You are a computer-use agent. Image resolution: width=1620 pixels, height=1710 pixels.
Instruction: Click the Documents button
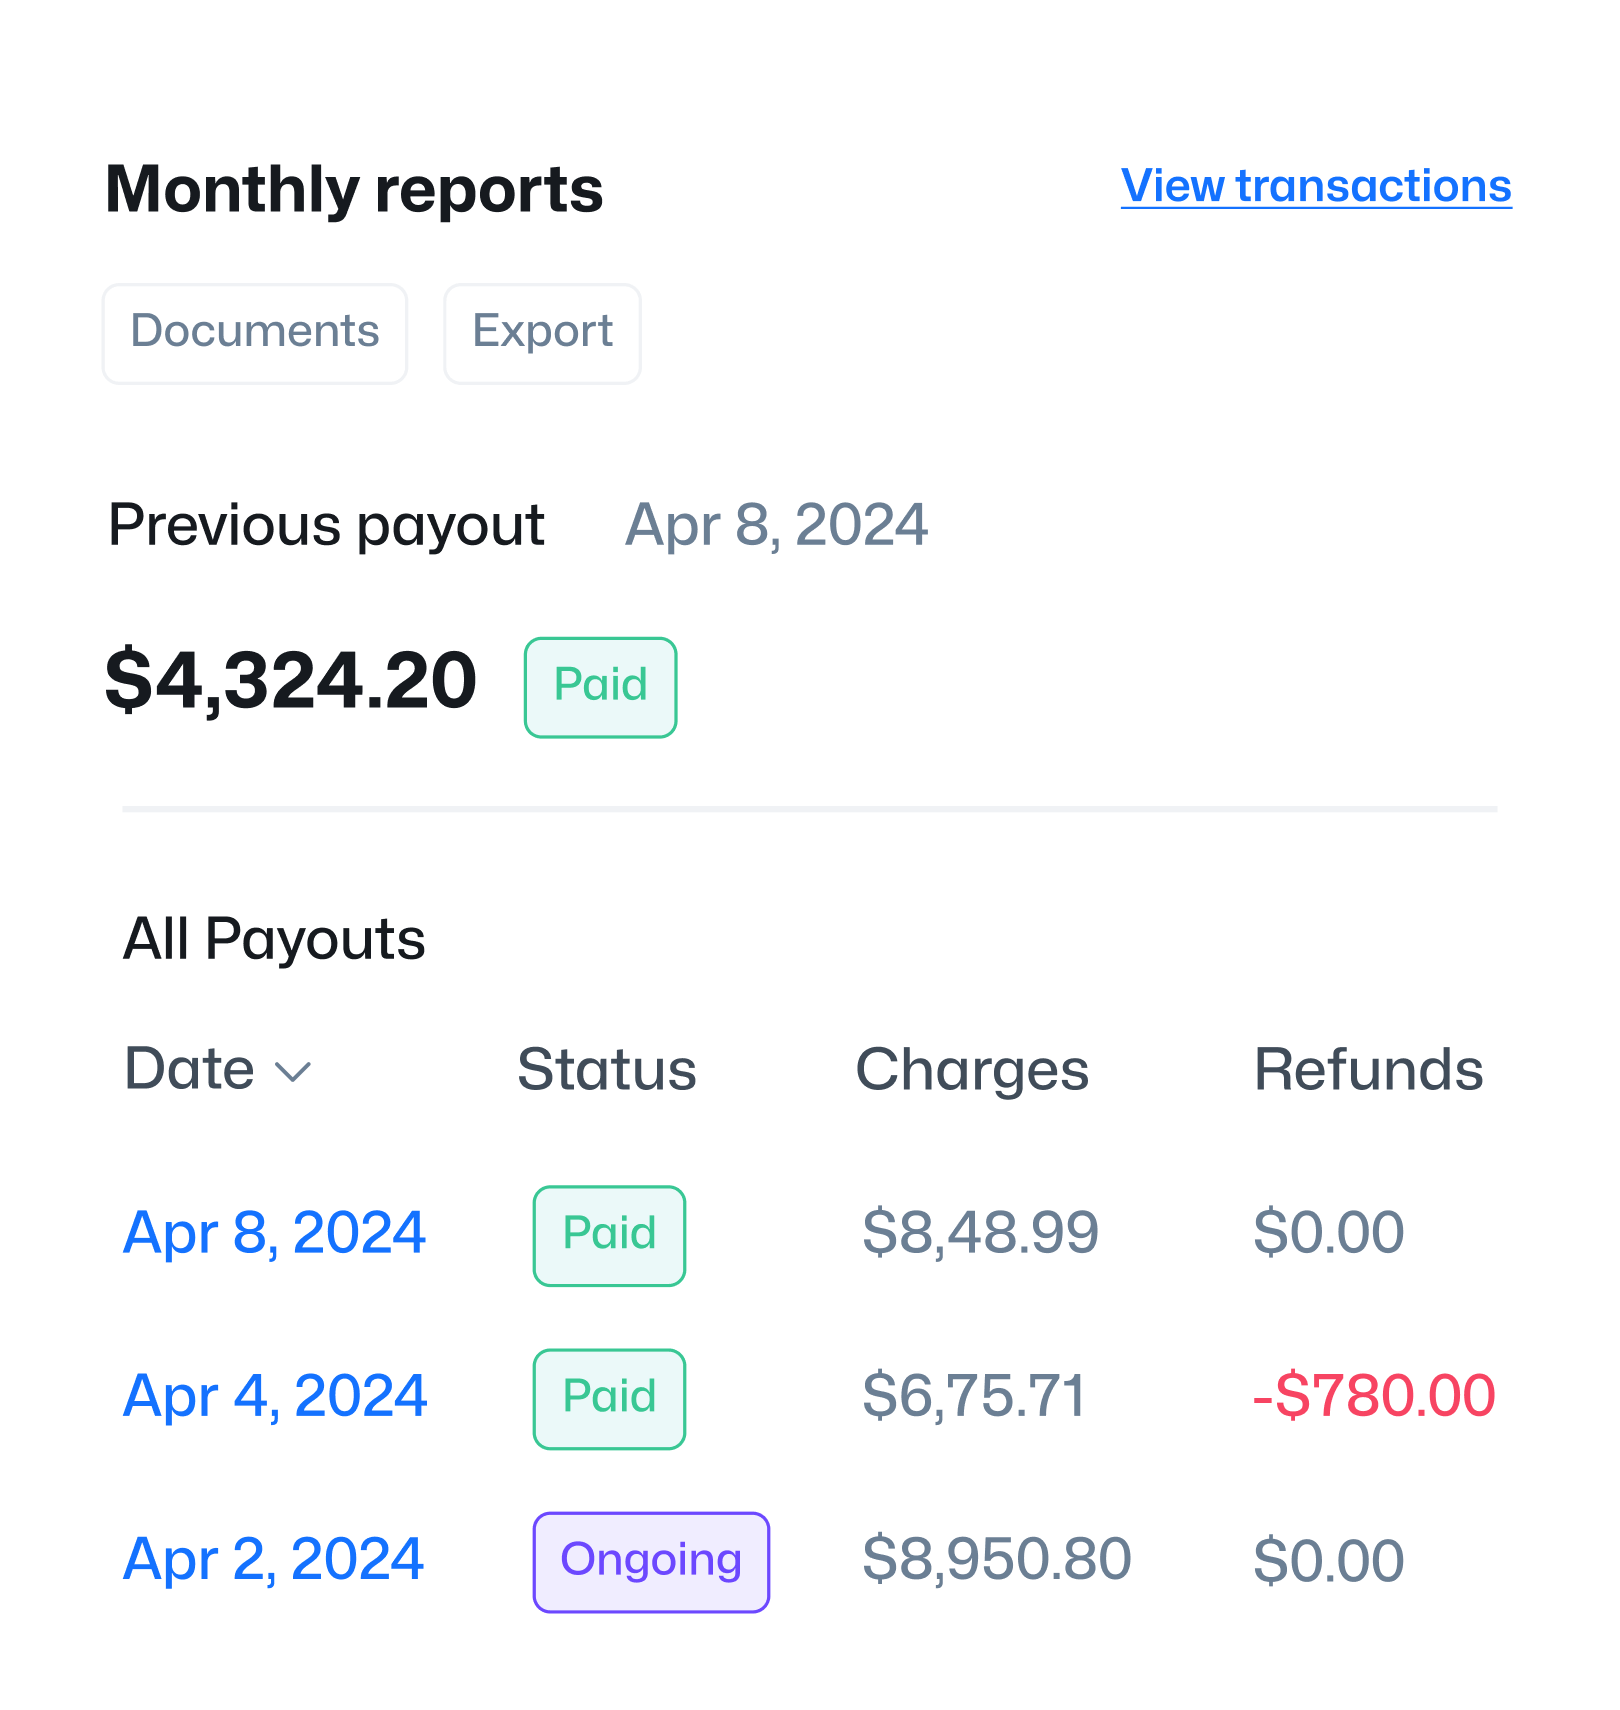254,333
